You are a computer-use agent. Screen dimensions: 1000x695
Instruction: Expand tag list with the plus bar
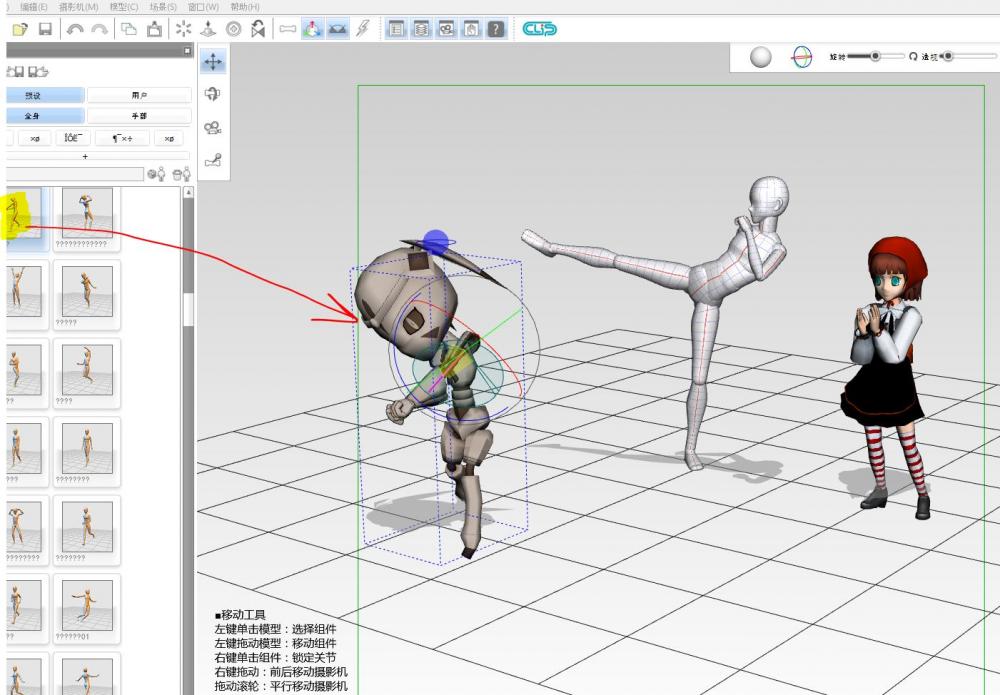click(98, 156)
